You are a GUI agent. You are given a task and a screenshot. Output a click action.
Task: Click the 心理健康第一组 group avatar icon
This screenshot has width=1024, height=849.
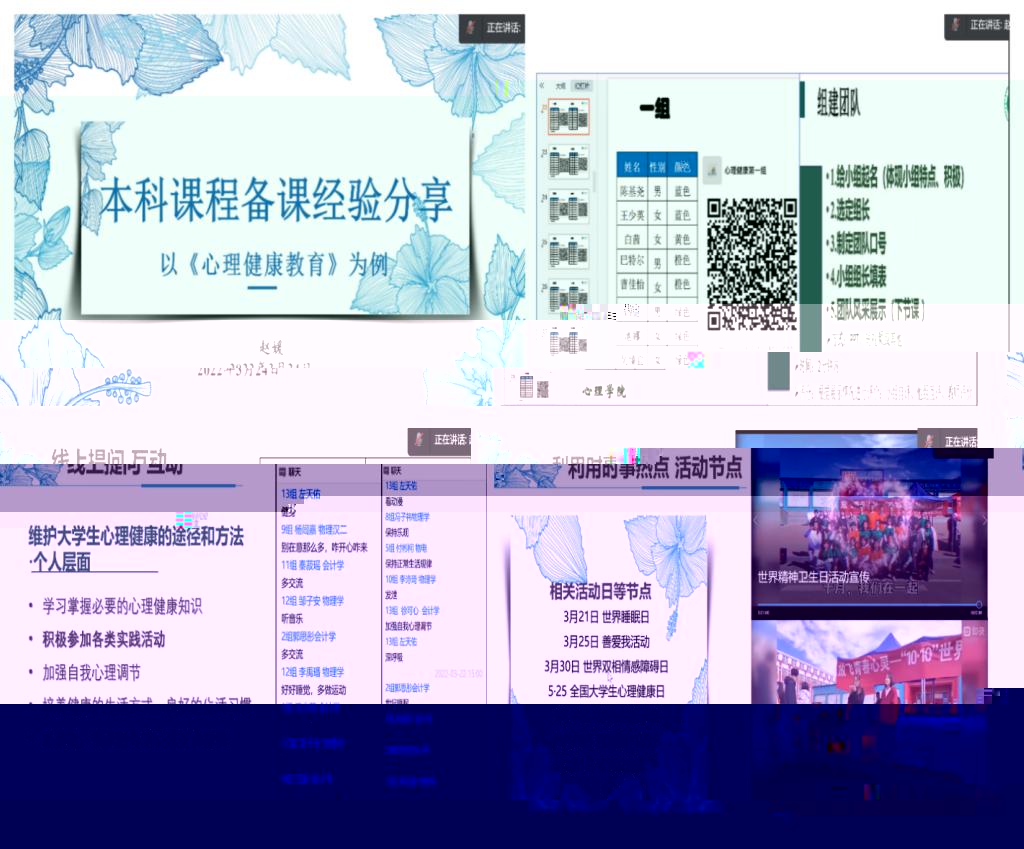[712, 168]
